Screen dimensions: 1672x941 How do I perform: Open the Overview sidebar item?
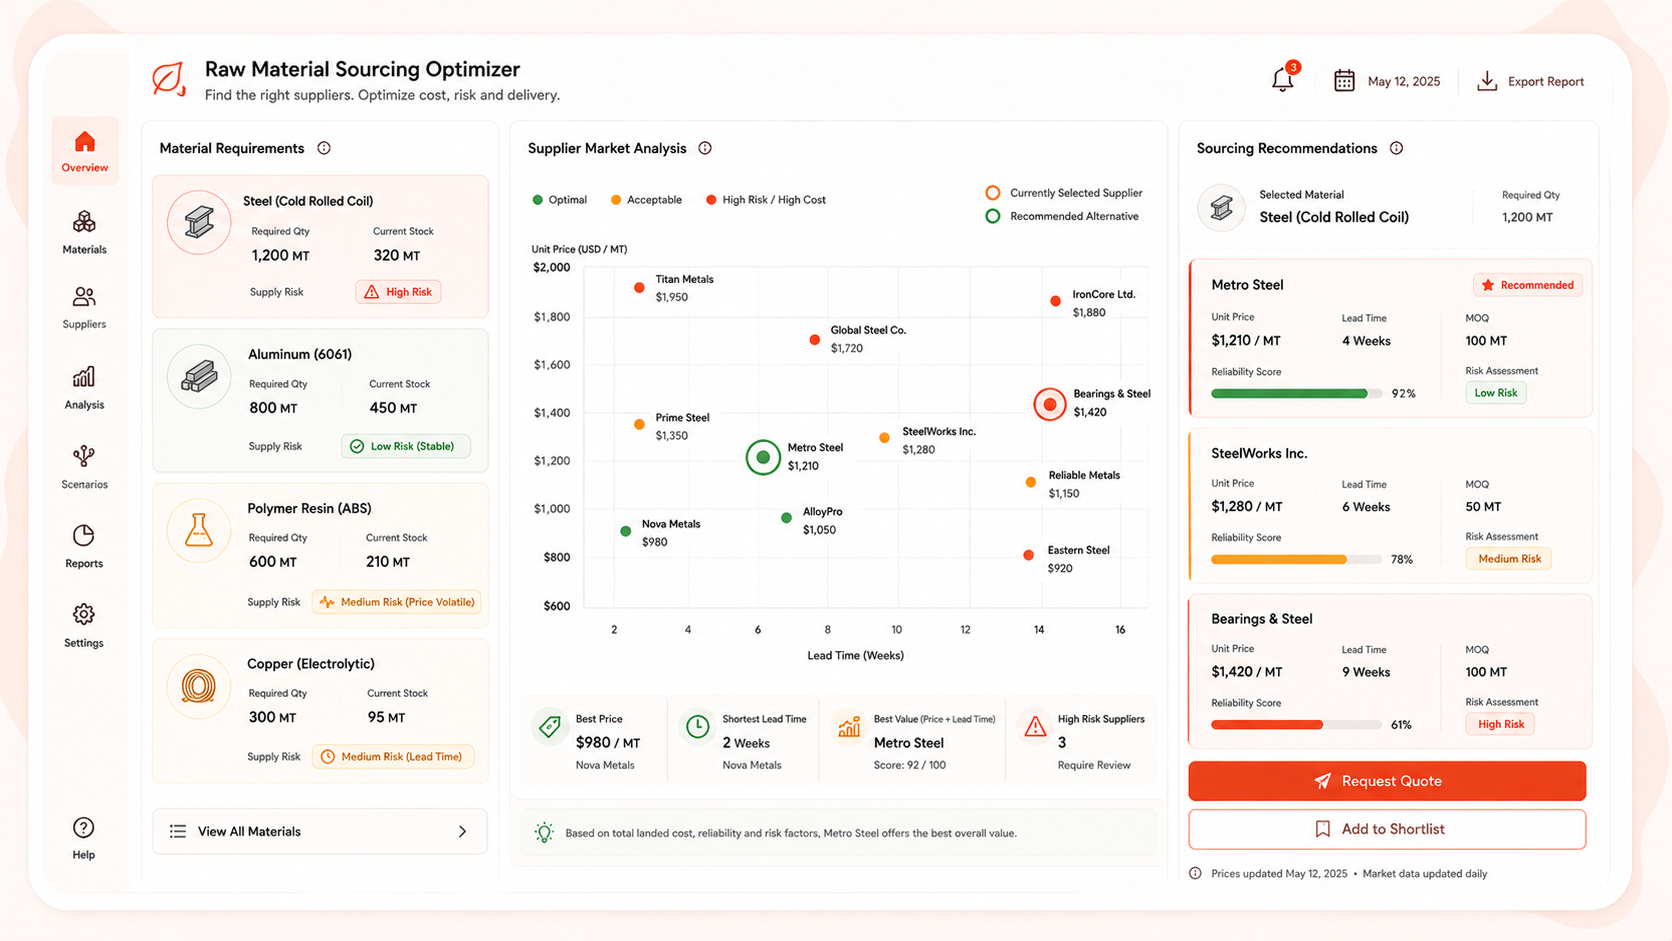(x=85, y=151)
